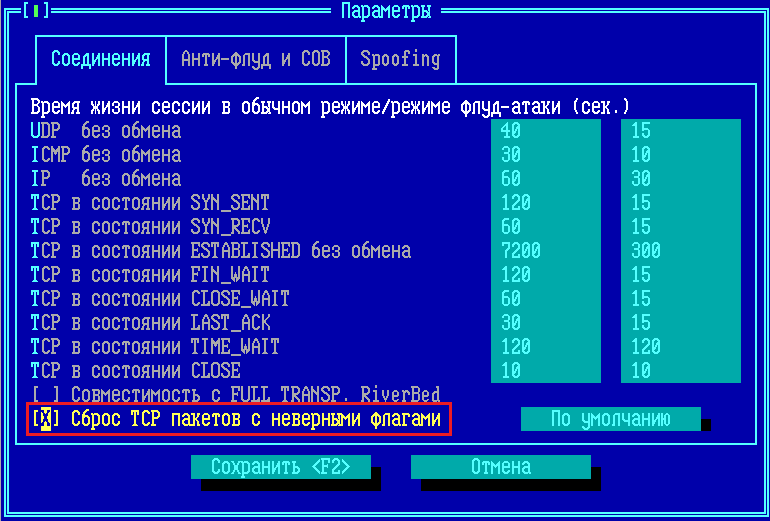The width and height of the screenshot is (770, 521).
Task: Edit UDP без обмена normal-mode value 40
Action: click(545, 131)
